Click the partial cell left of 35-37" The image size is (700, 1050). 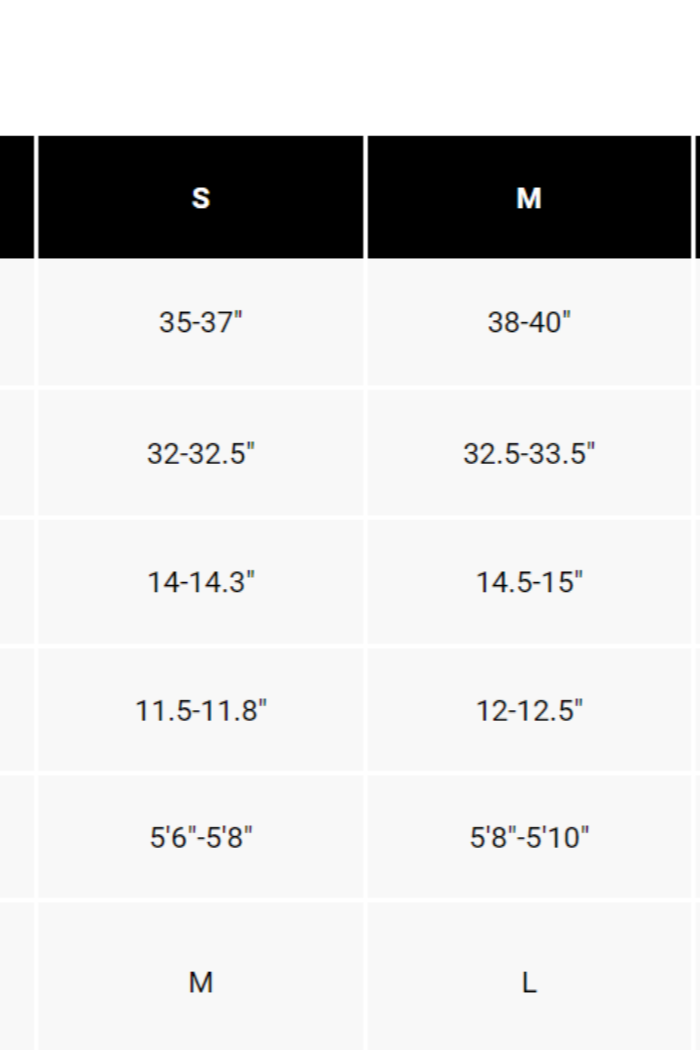(16, 323)
